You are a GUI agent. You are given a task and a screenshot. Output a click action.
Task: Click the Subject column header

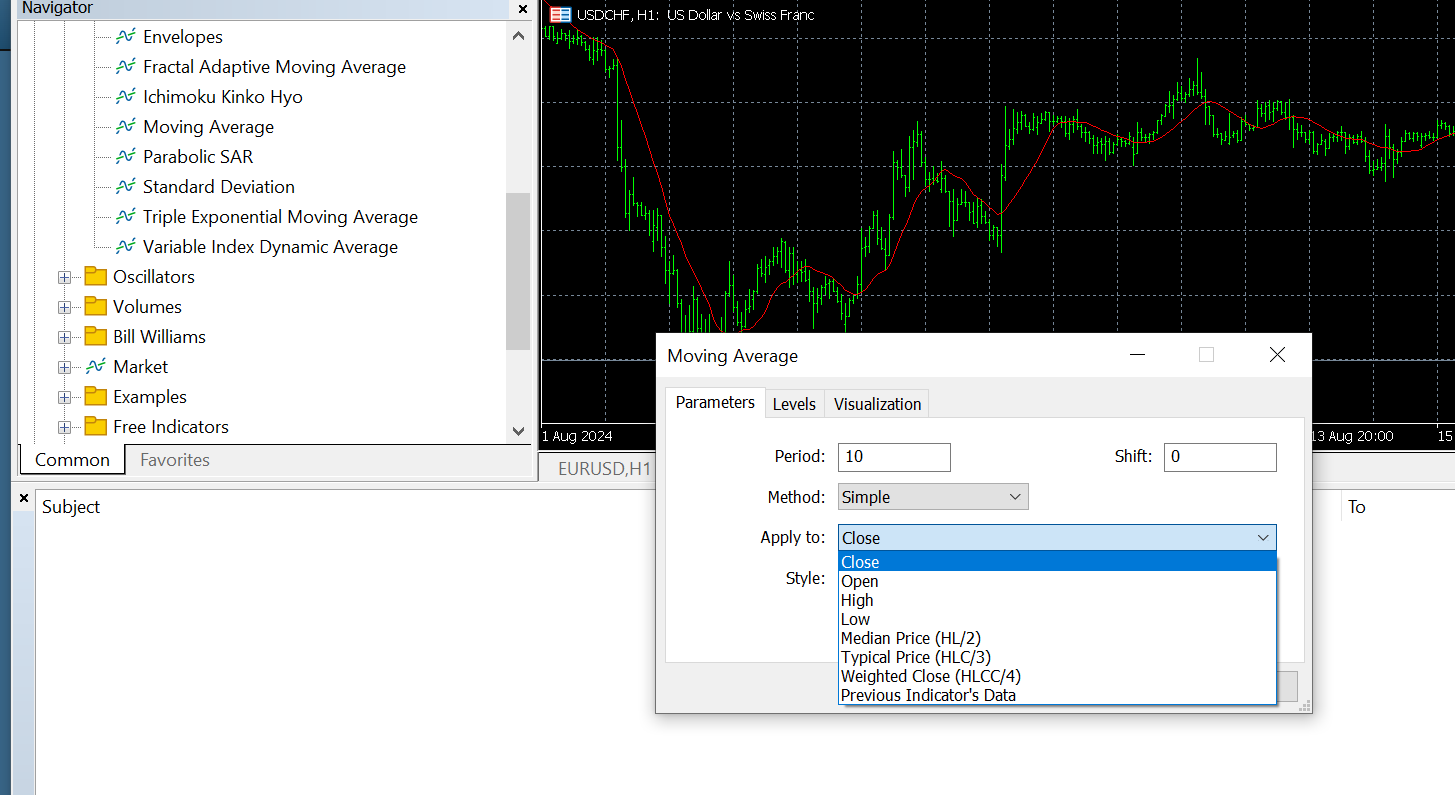(x=71, y=507)
